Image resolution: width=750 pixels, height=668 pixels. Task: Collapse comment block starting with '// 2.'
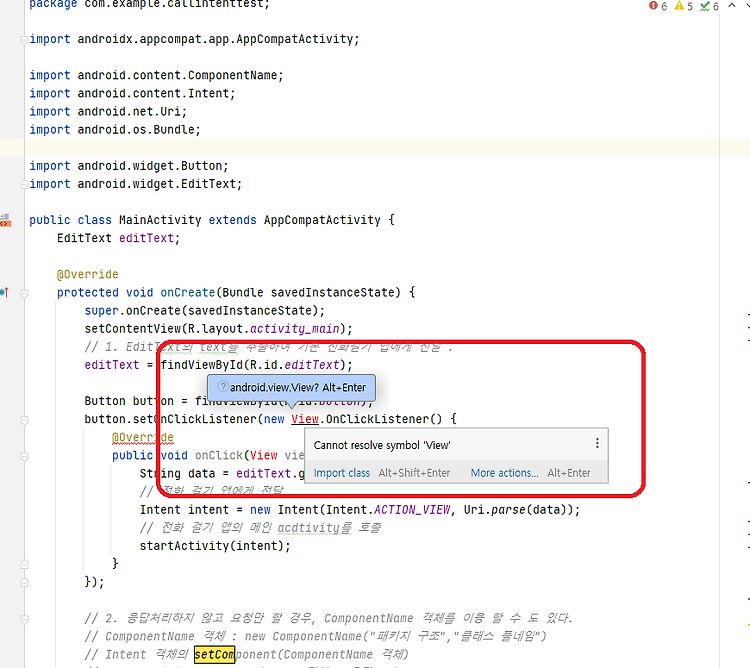[x=24, y=619]
